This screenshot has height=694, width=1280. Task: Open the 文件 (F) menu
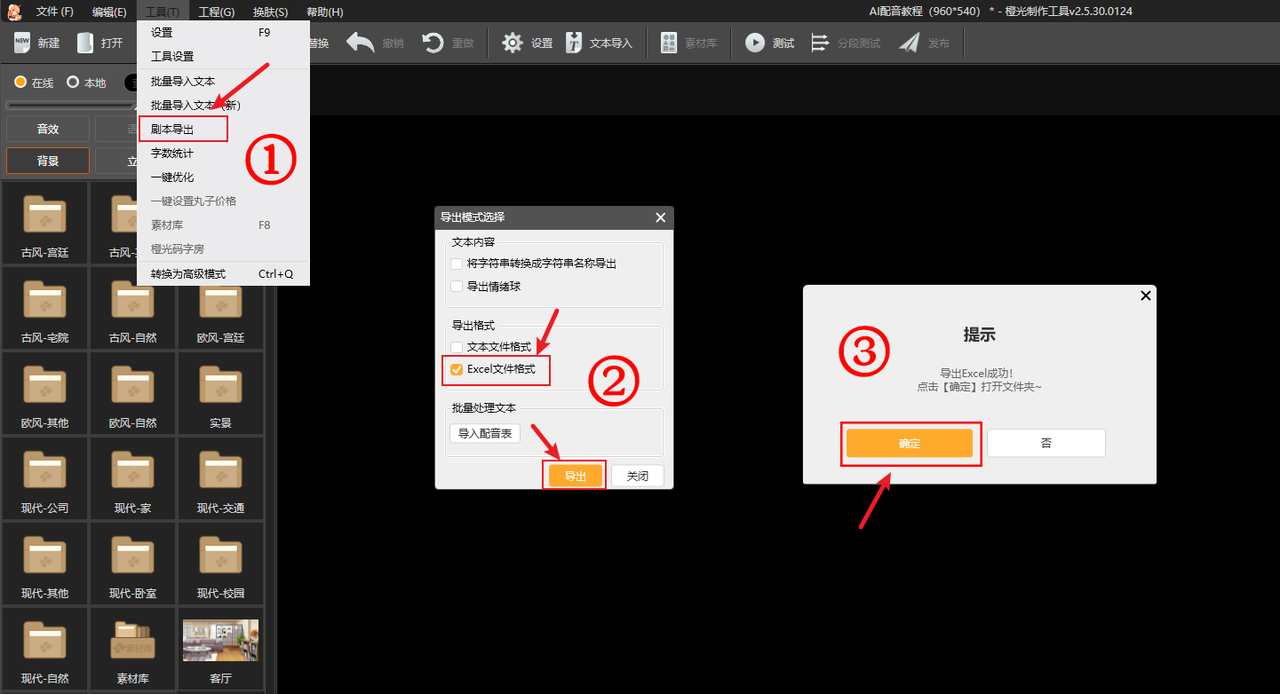(x=54, y=12)
